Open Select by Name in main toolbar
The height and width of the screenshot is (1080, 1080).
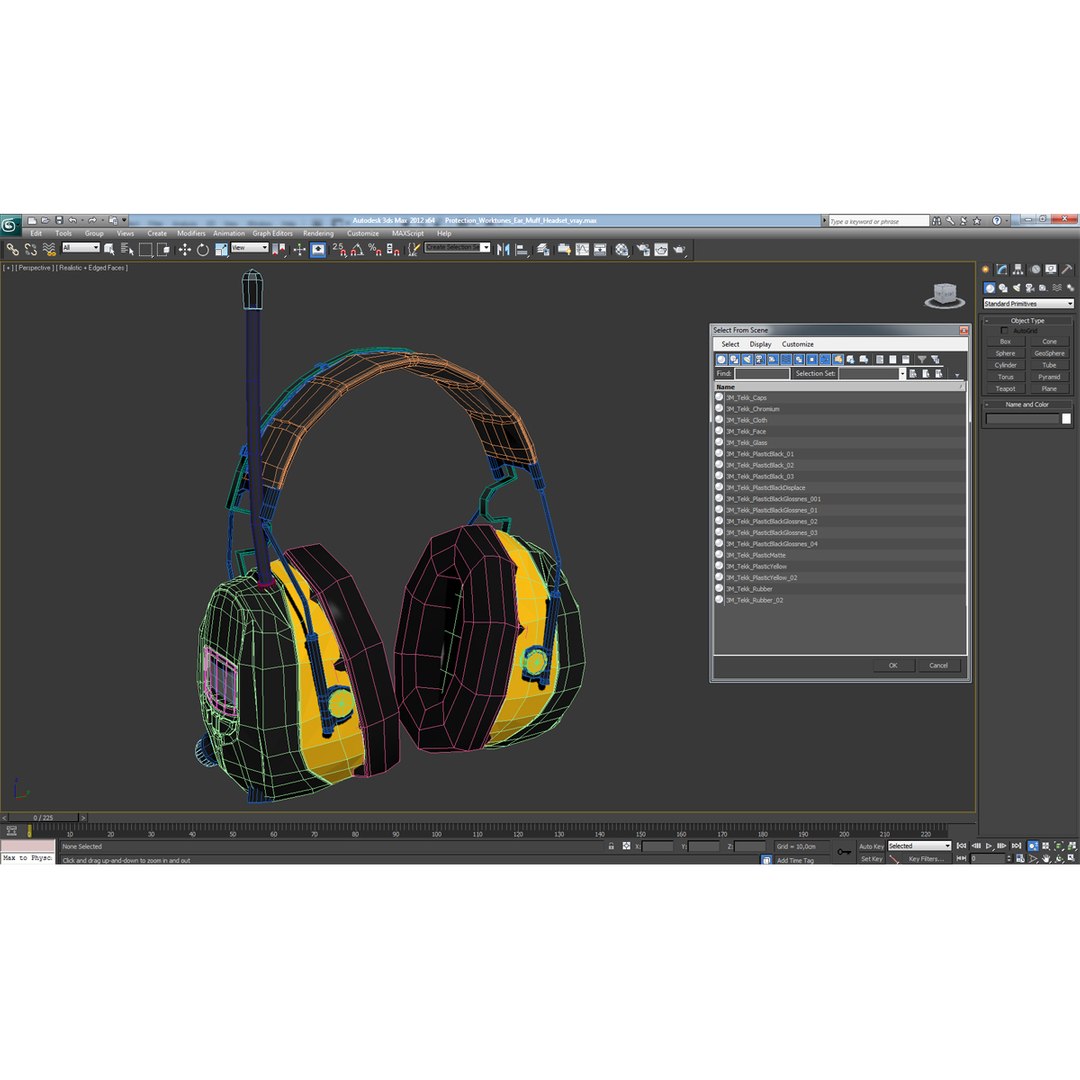point(127,249)
